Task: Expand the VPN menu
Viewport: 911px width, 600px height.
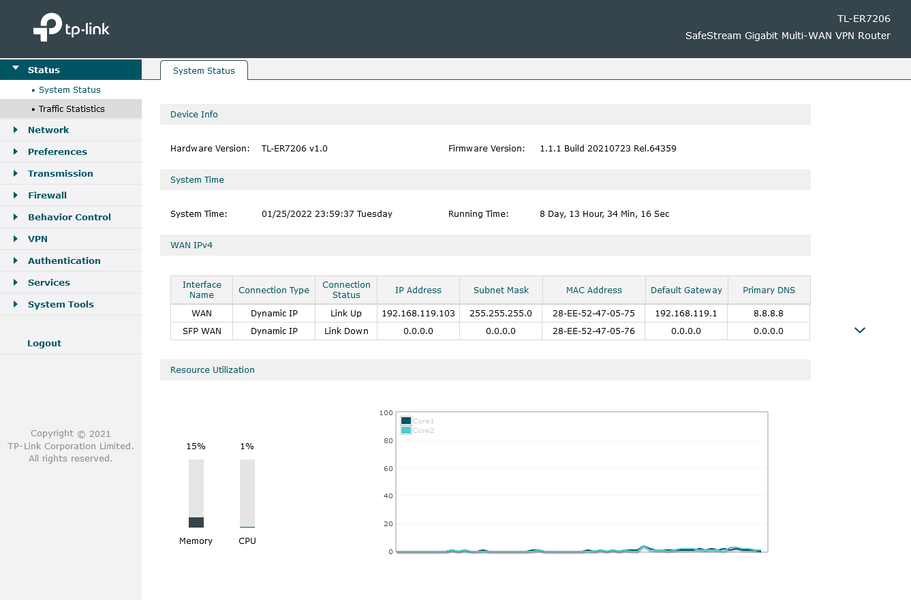Action: (x=37, y=239)
